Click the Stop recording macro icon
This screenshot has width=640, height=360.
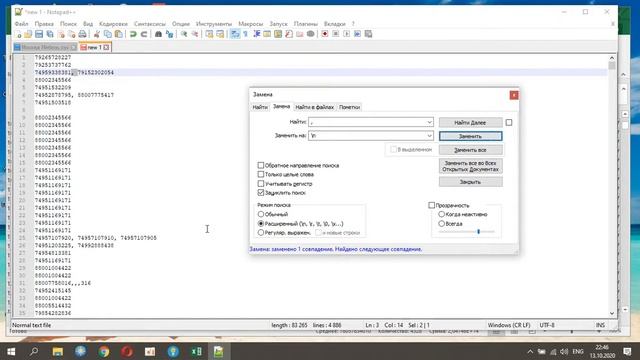click(336, 34)
